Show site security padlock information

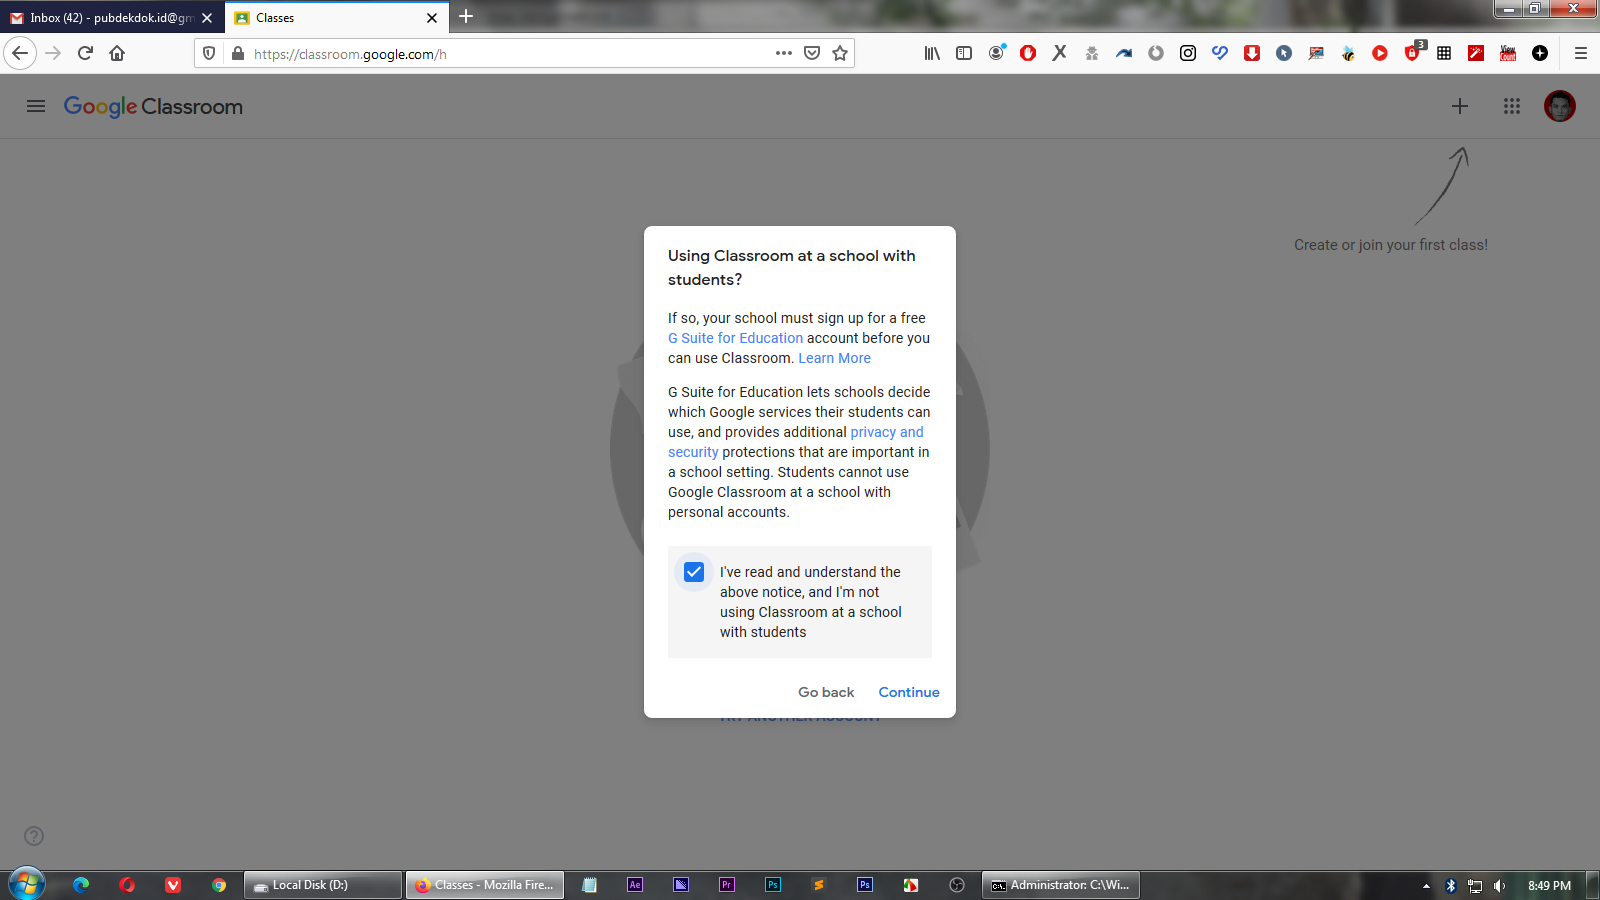point(237,53)
